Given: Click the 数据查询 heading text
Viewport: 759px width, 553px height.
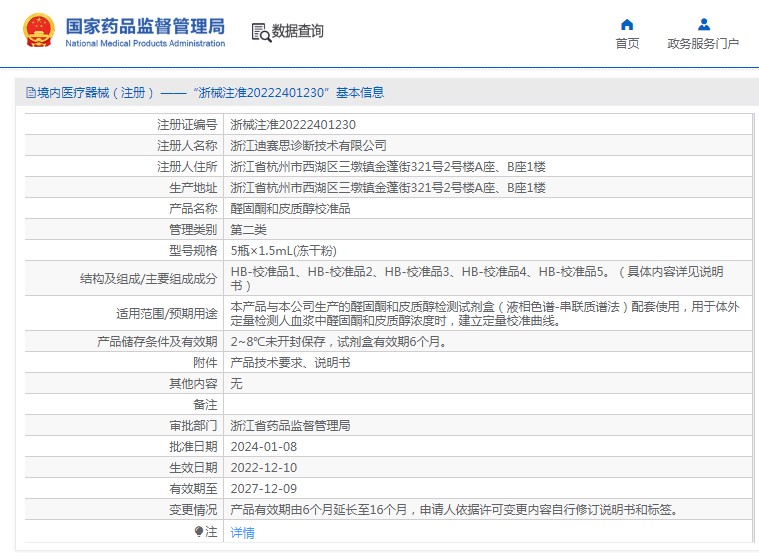Looking at the screenshot, I should coord(297,31).
